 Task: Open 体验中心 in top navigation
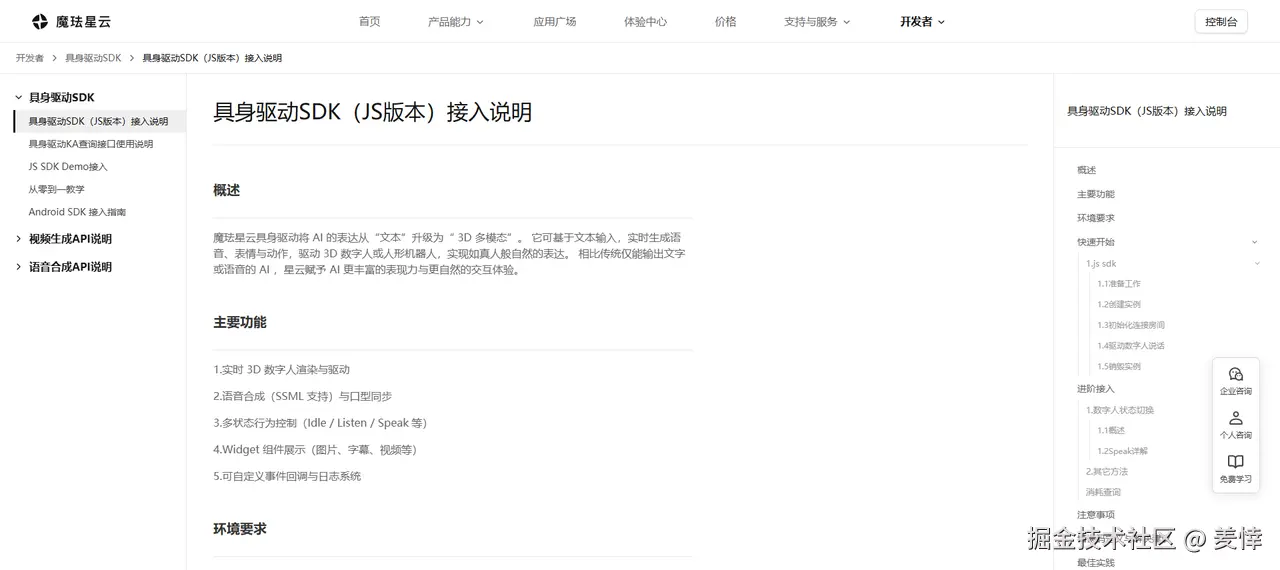tap(645, 21)
